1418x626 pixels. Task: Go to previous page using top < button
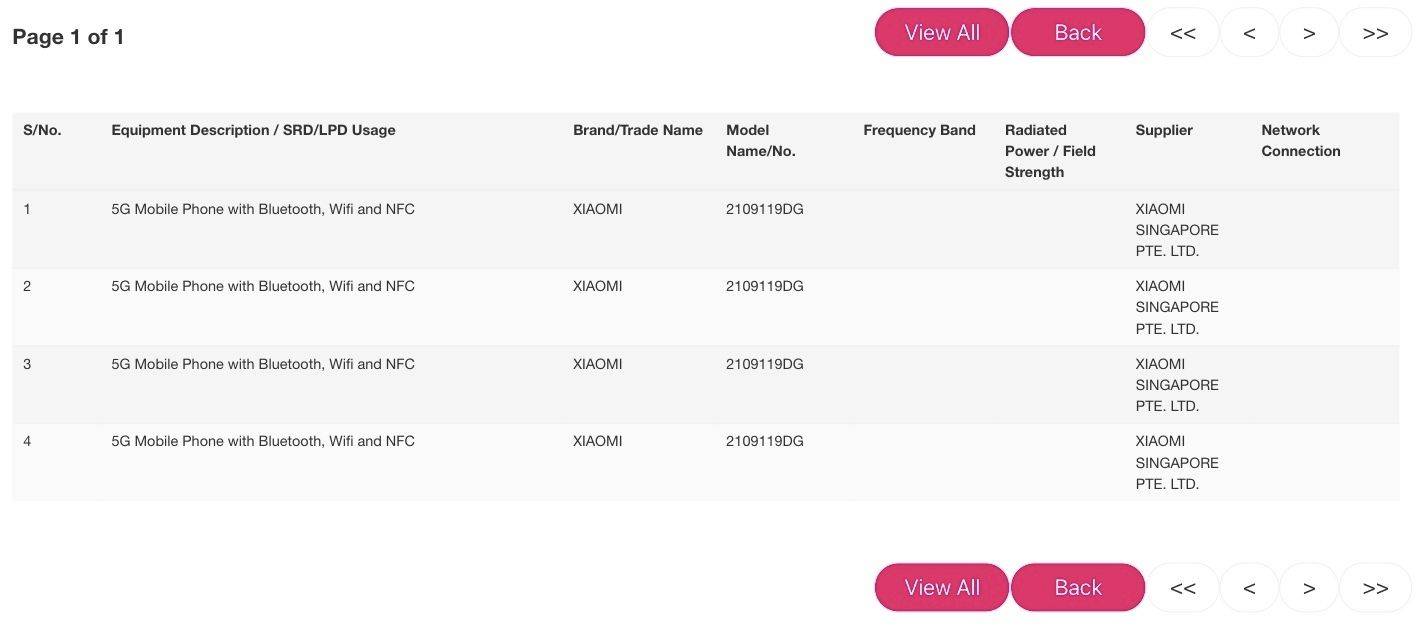click(1249, 33)
